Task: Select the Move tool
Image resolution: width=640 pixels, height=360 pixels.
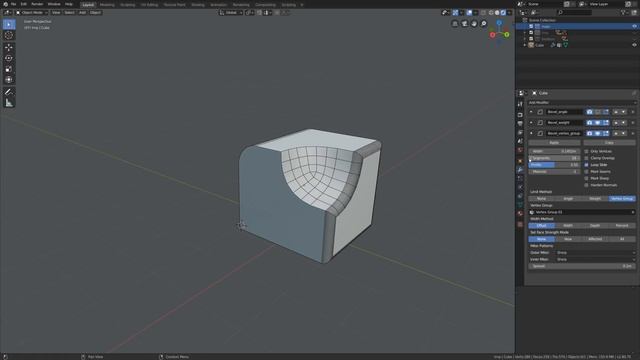Action: click(9, 47)
